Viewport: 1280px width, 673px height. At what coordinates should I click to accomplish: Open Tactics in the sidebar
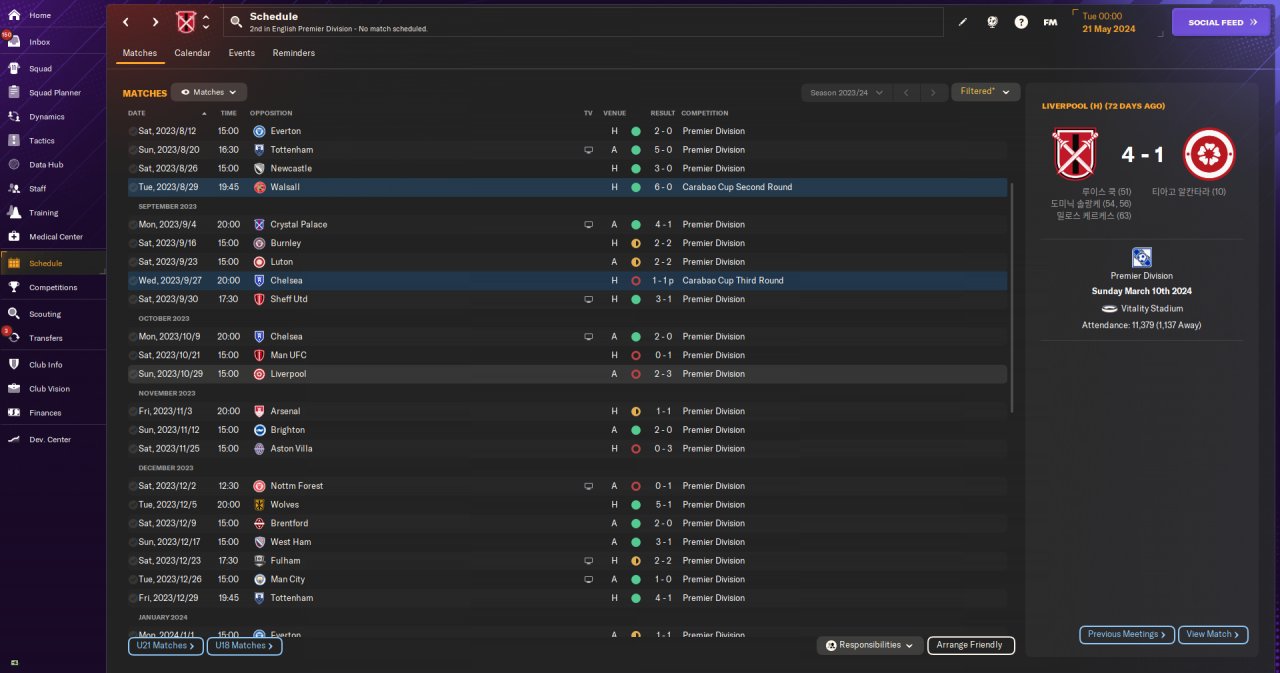pyautogui.click(x=53, y=141)
